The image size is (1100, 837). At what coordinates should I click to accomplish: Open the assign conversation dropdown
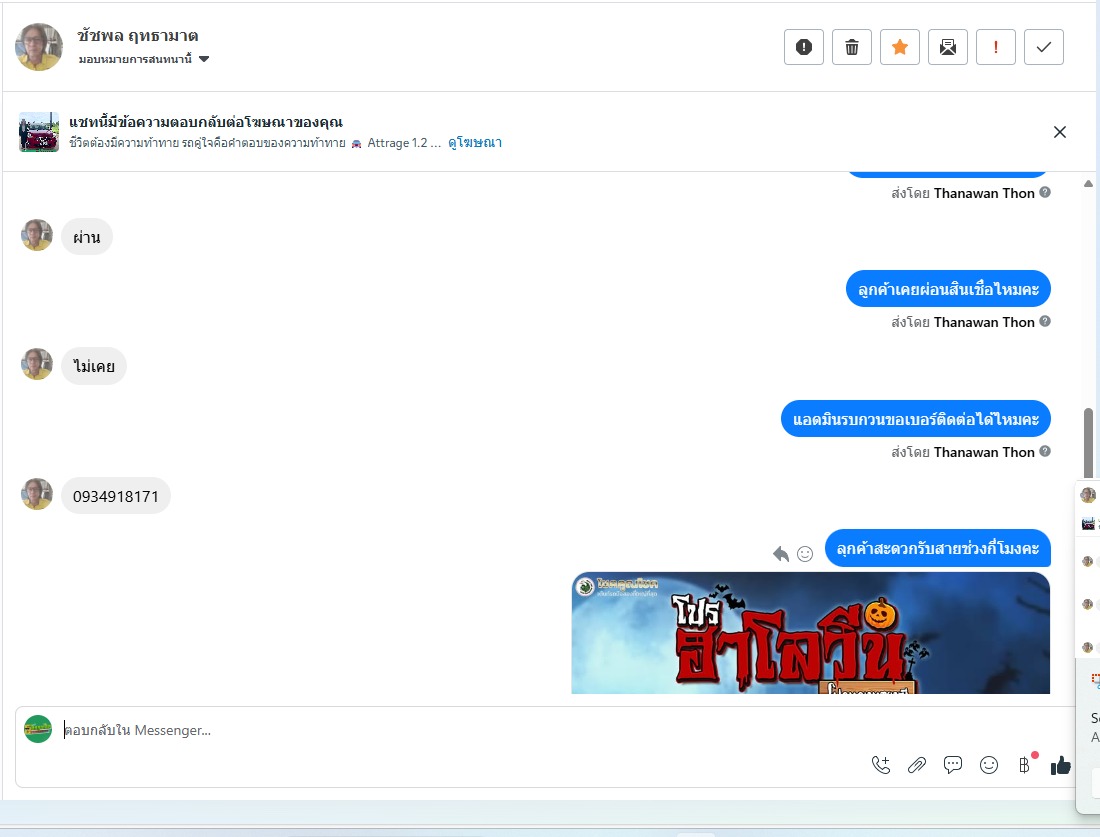pyautogui.click(x=144, y=59)
